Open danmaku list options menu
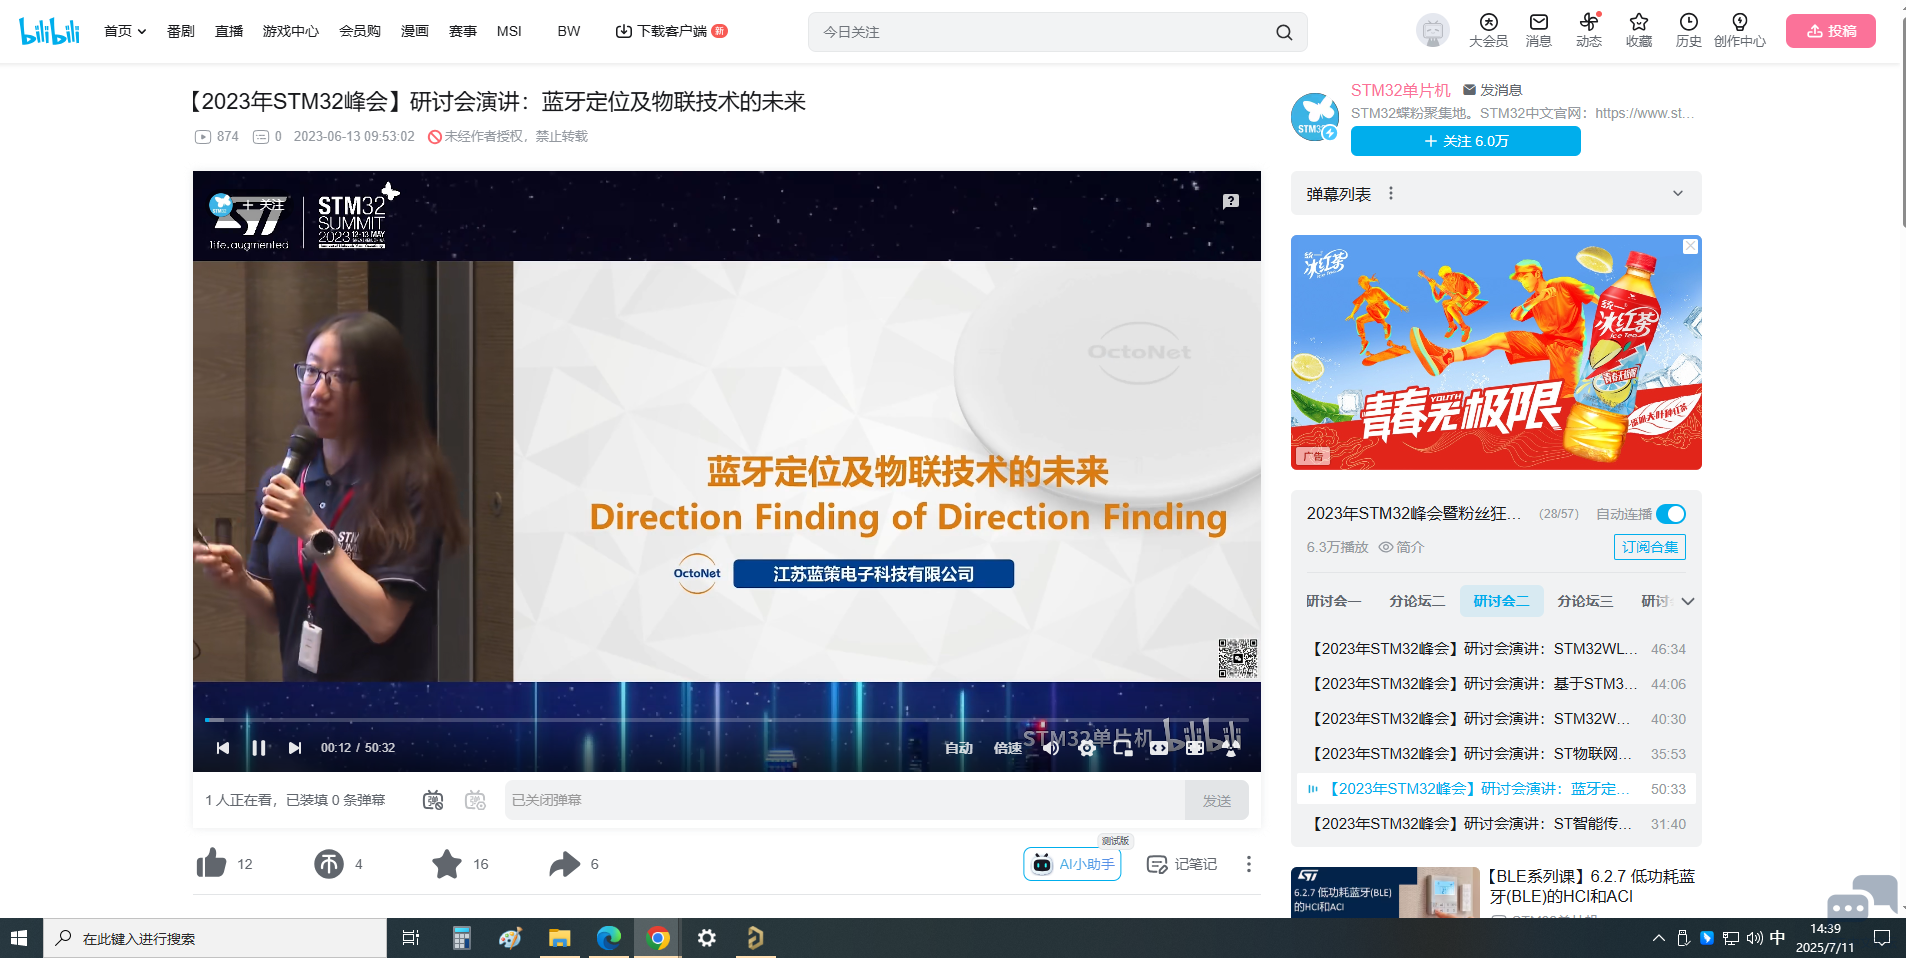This screenshot has width=1906, height=958. pos(1391,194)
